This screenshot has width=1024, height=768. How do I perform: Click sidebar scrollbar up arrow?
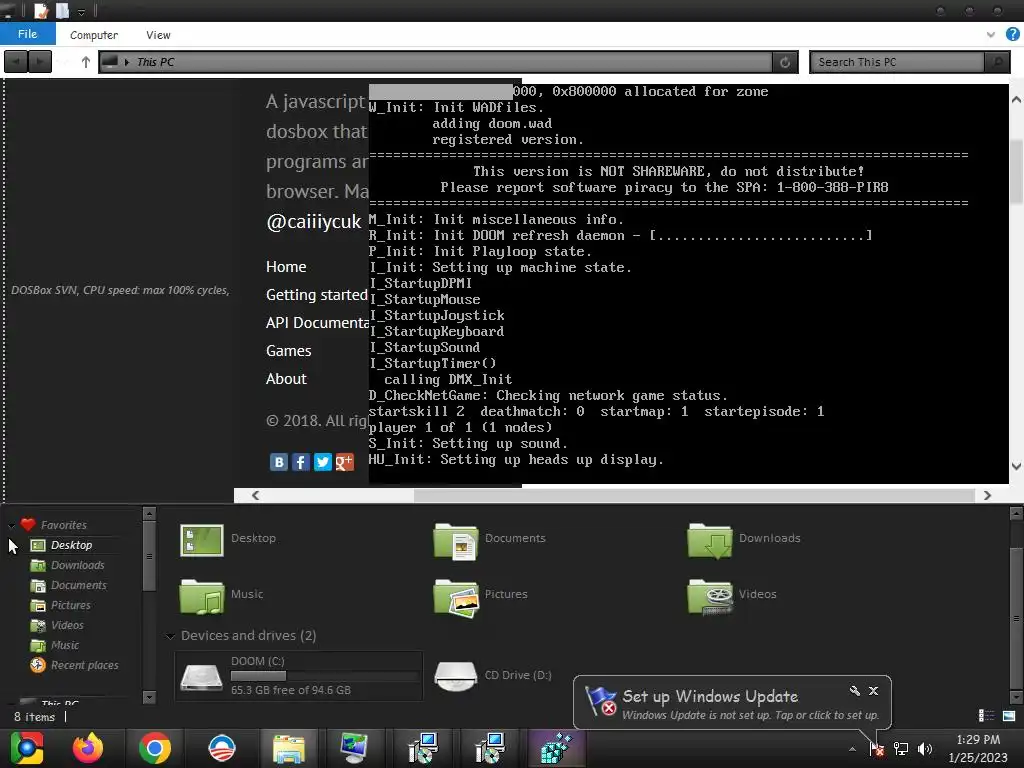[149, 514]
